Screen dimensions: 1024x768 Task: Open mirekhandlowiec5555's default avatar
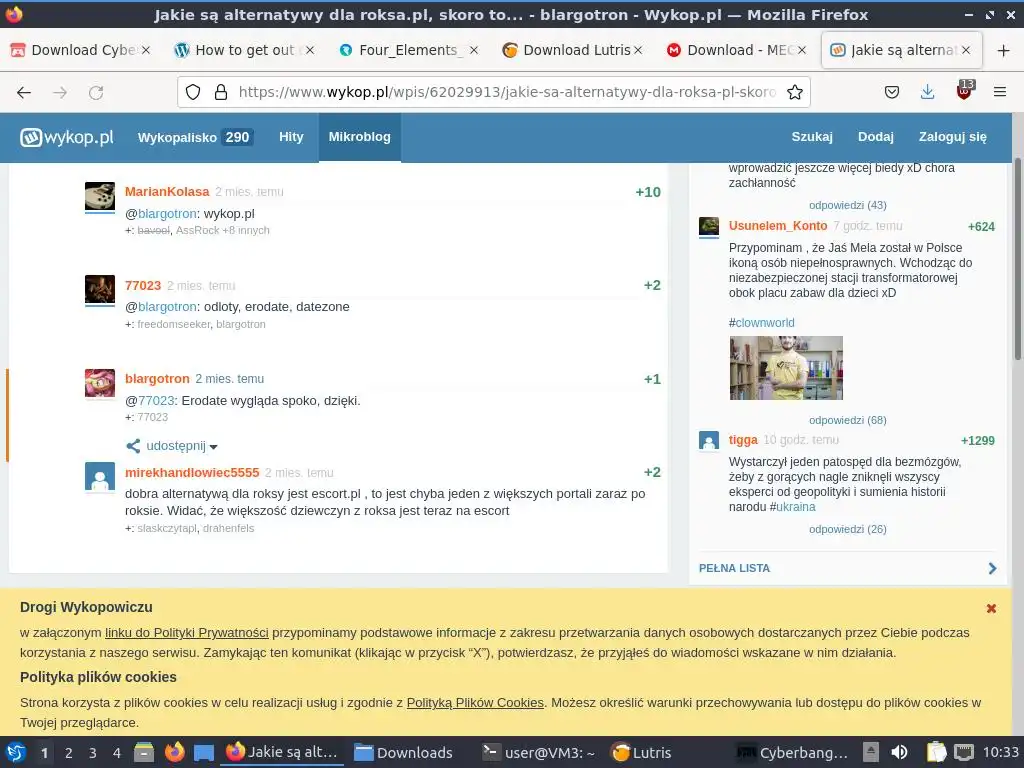point(100,477)
